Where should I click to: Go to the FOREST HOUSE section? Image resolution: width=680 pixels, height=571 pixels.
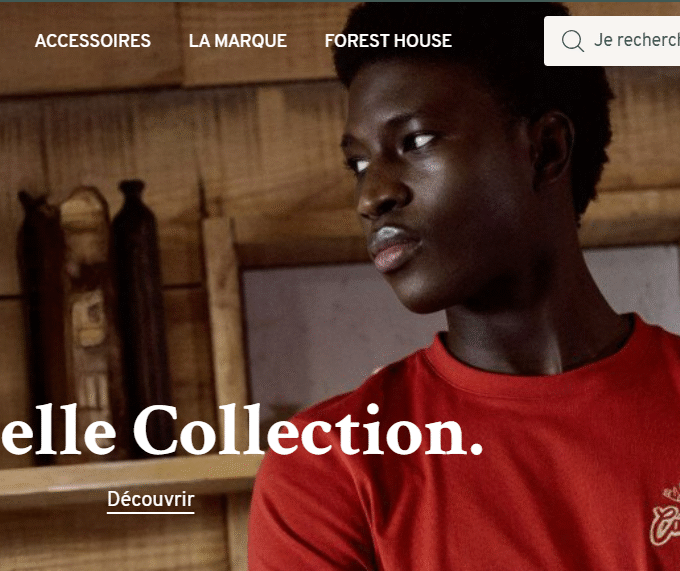(388, 41)
